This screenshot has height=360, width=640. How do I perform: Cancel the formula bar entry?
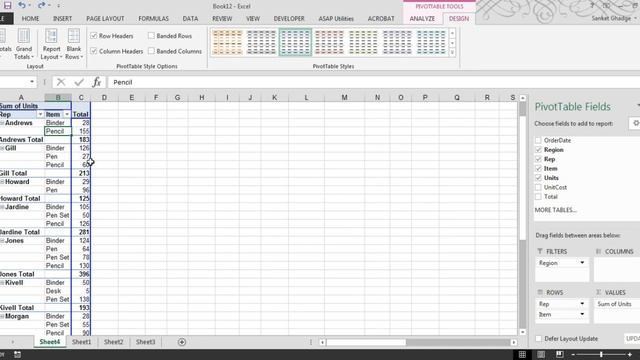click(61, 82)
